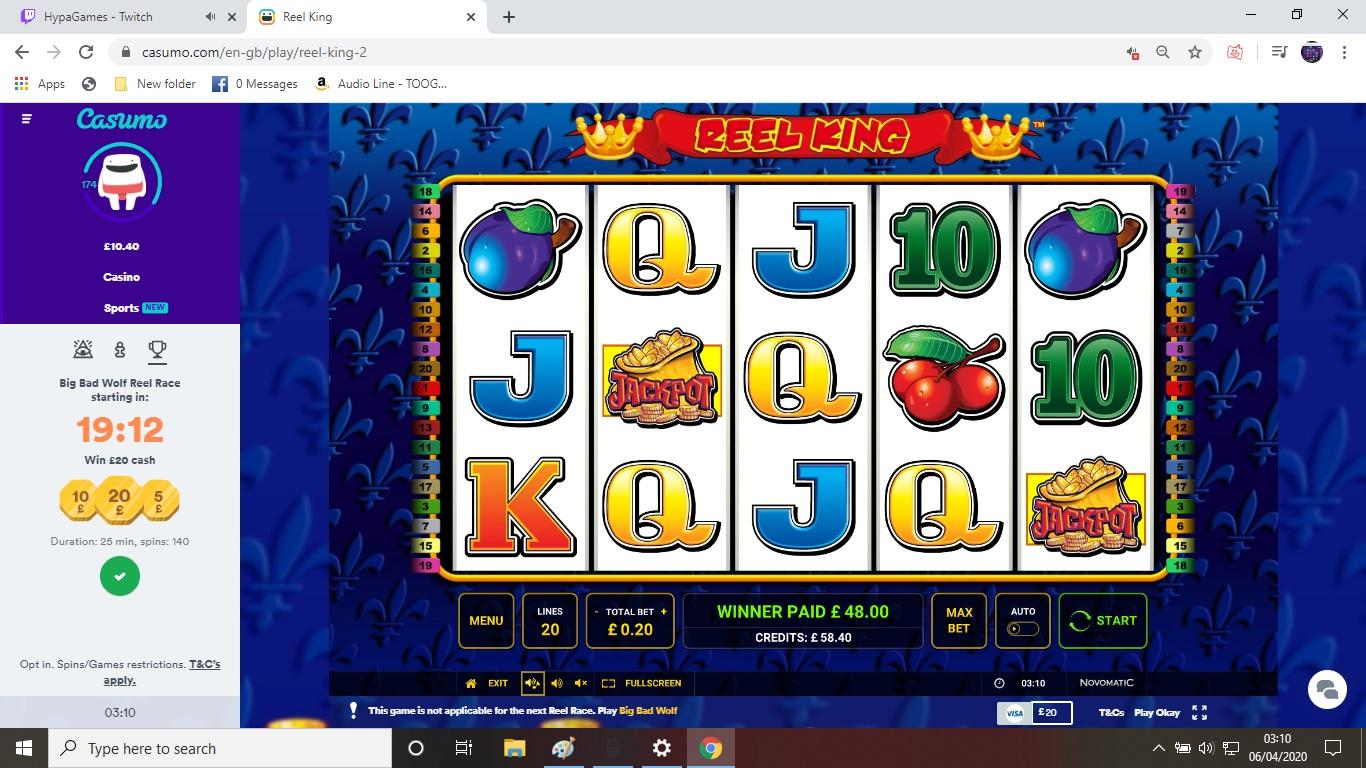Open the LINES 20 selector
Viewport: 1366px width, 768px height.
coord(550,621)
